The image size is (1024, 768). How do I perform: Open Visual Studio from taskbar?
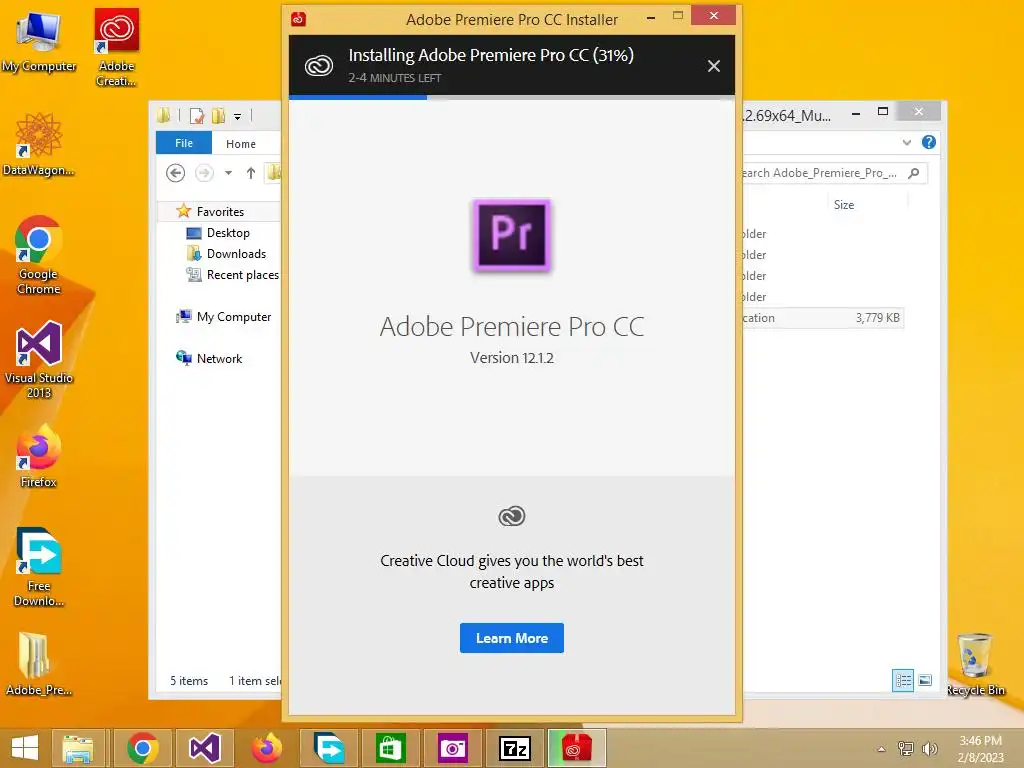coord(204,748)
